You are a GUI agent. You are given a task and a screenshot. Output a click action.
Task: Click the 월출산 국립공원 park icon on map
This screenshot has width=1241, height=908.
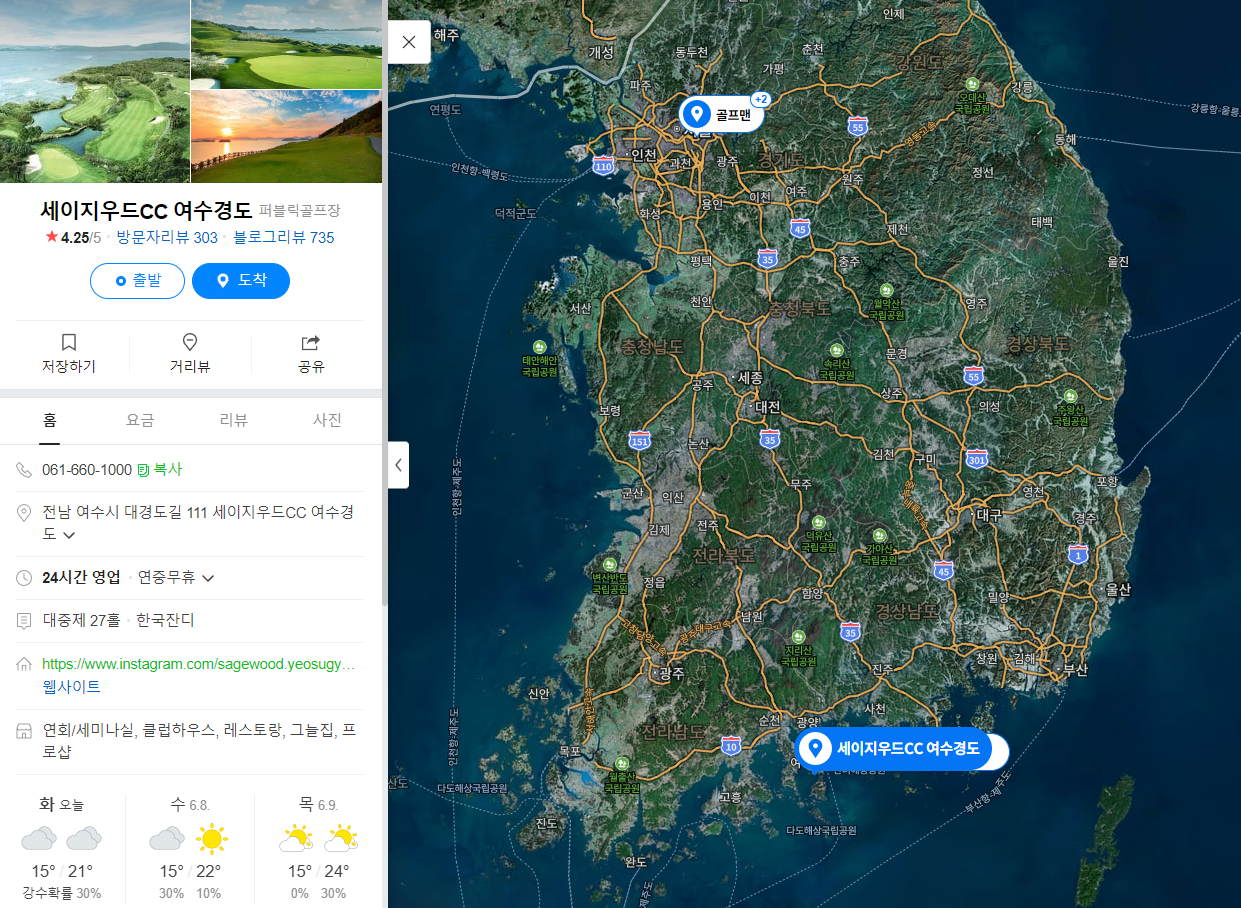[620, 763]
